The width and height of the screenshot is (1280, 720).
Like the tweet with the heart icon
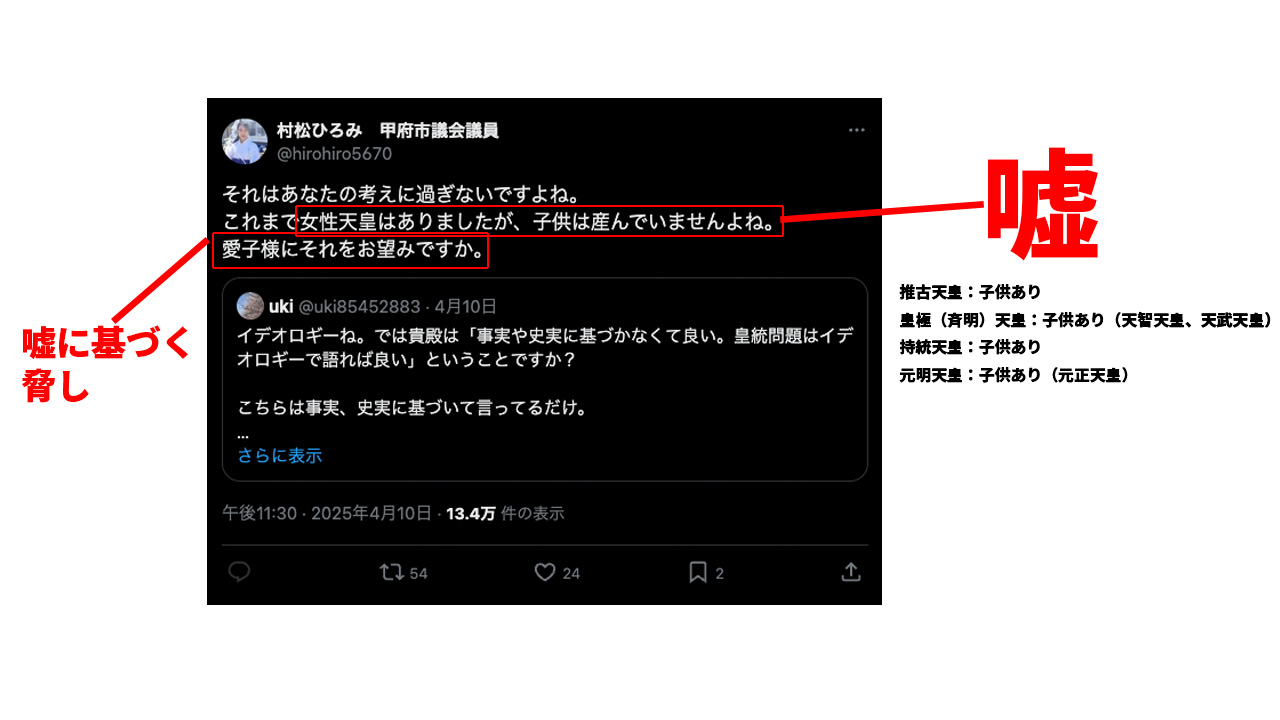[544, 572]
